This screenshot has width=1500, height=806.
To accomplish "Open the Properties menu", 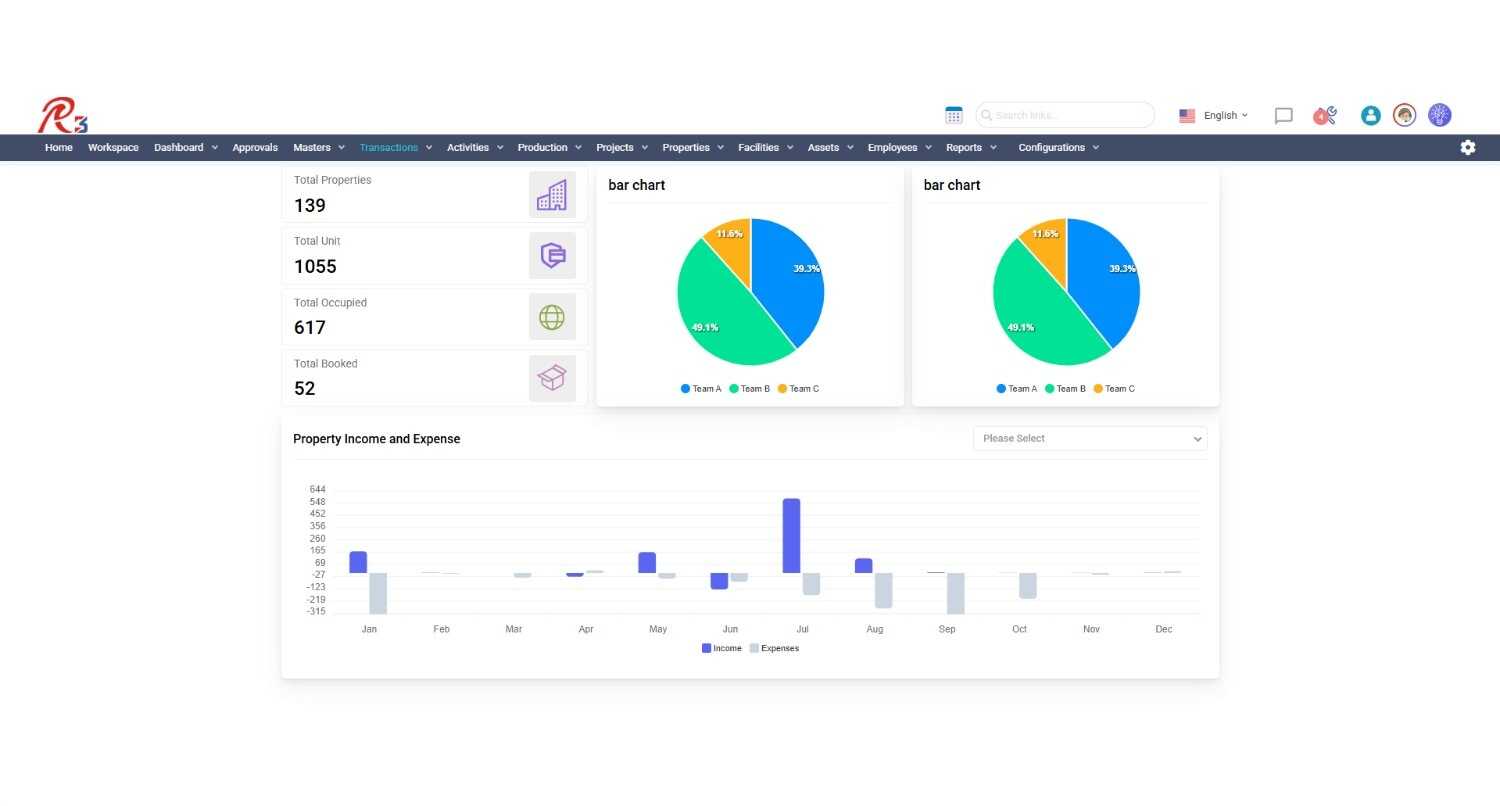I will 693,147.
